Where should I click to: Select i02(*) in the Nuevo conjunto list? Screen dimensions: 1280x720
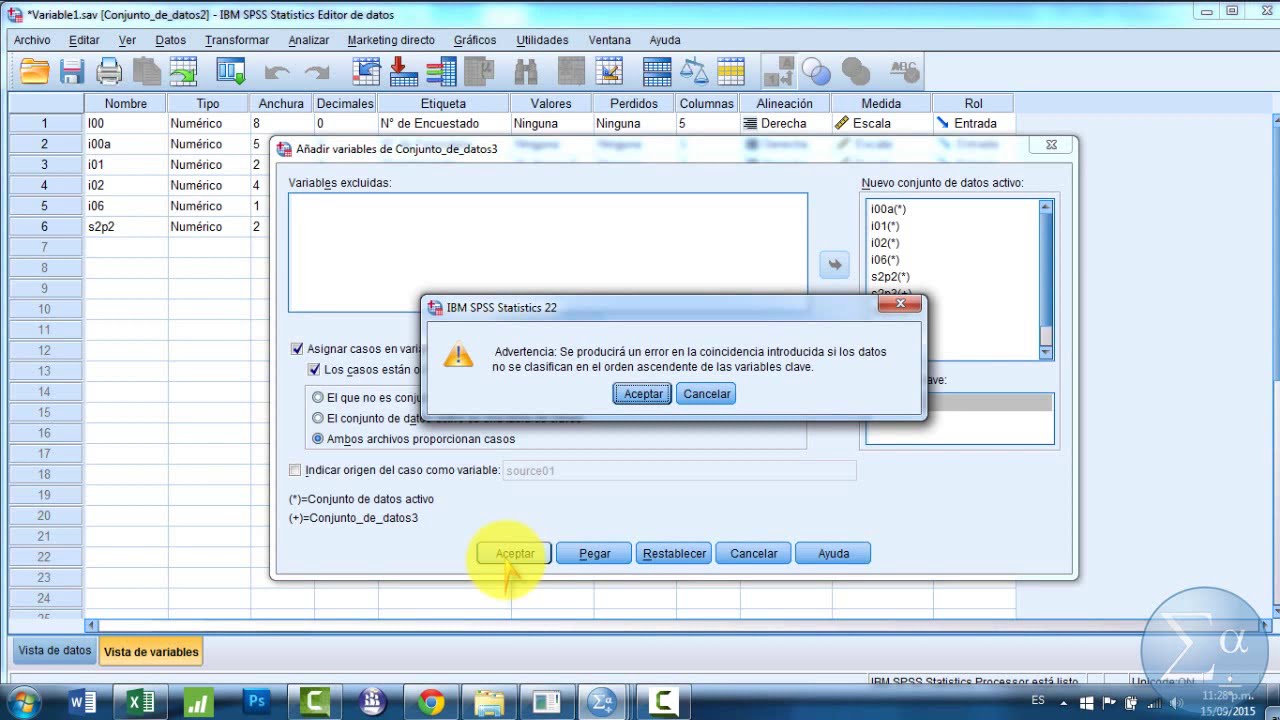tap(885, 243)
